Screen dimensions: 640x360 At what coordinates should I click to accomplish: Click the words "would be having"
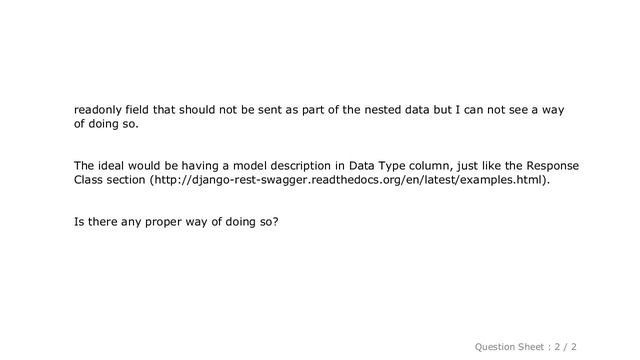tap(173, 166)
